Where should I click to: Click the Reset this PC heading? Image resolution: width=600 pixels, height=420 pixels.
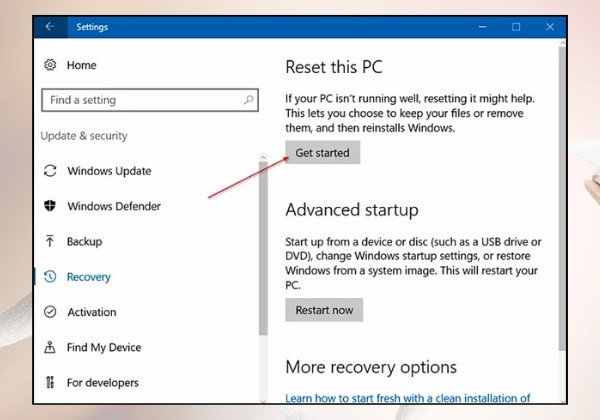334,67
